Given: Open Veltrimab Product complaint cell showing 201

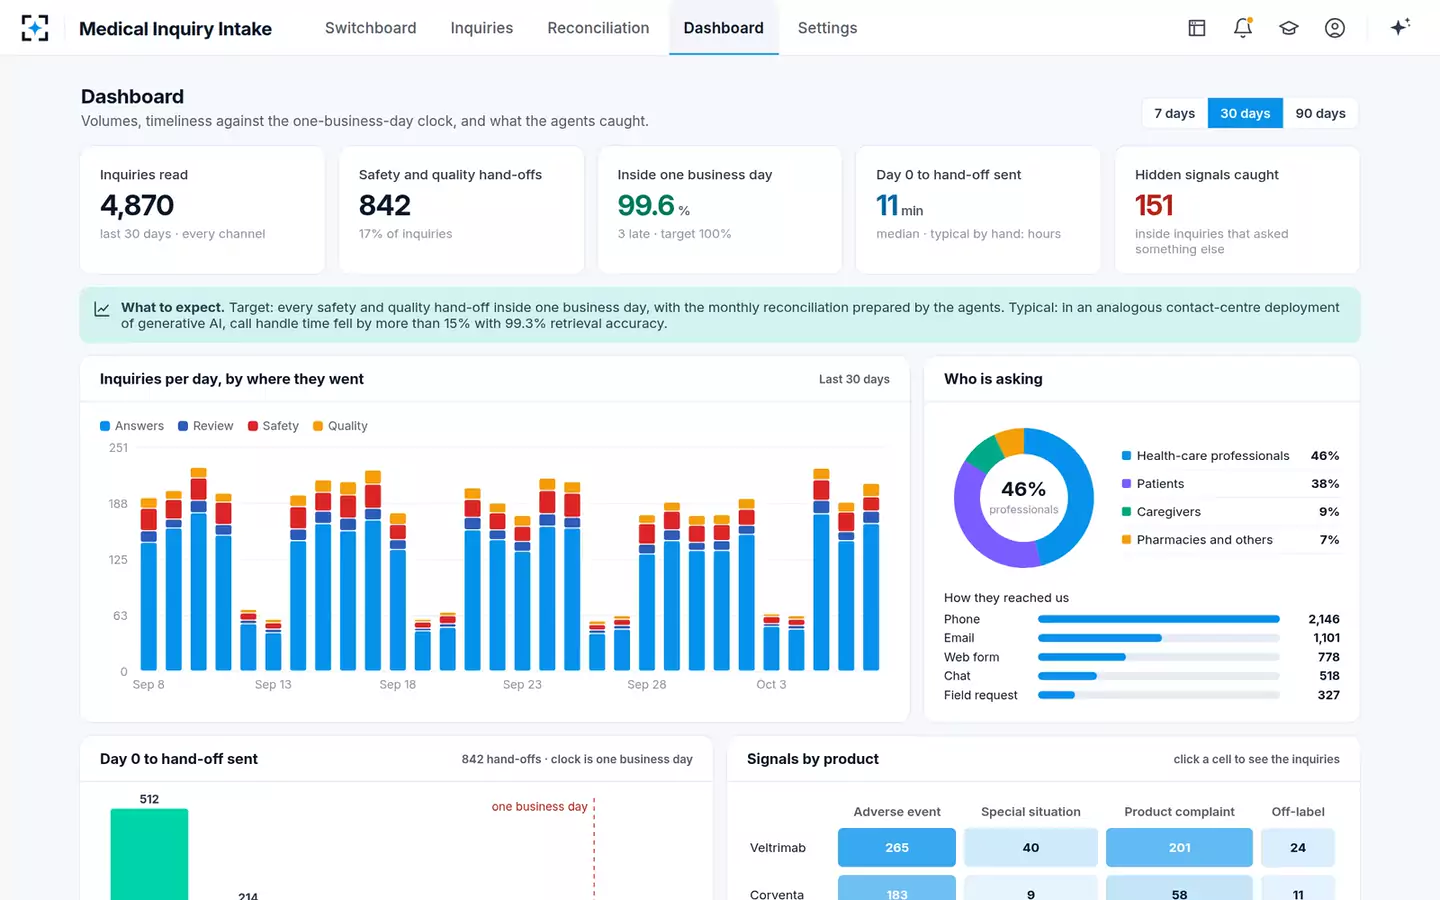Looking at the screenshot, I should [x=1179, y=848].
